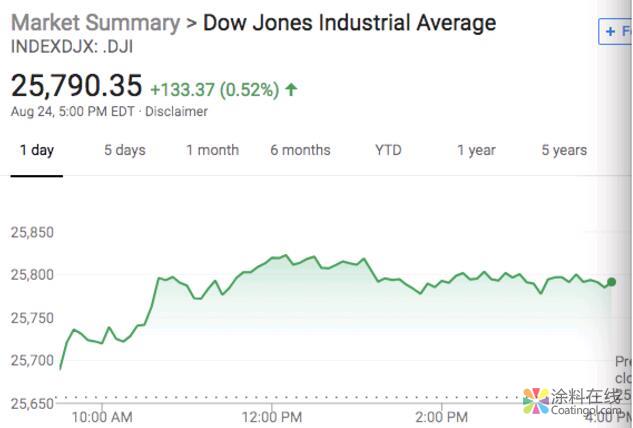Show the 1 month chart
This screenshot has height=428, width=633.
(212, 150)
